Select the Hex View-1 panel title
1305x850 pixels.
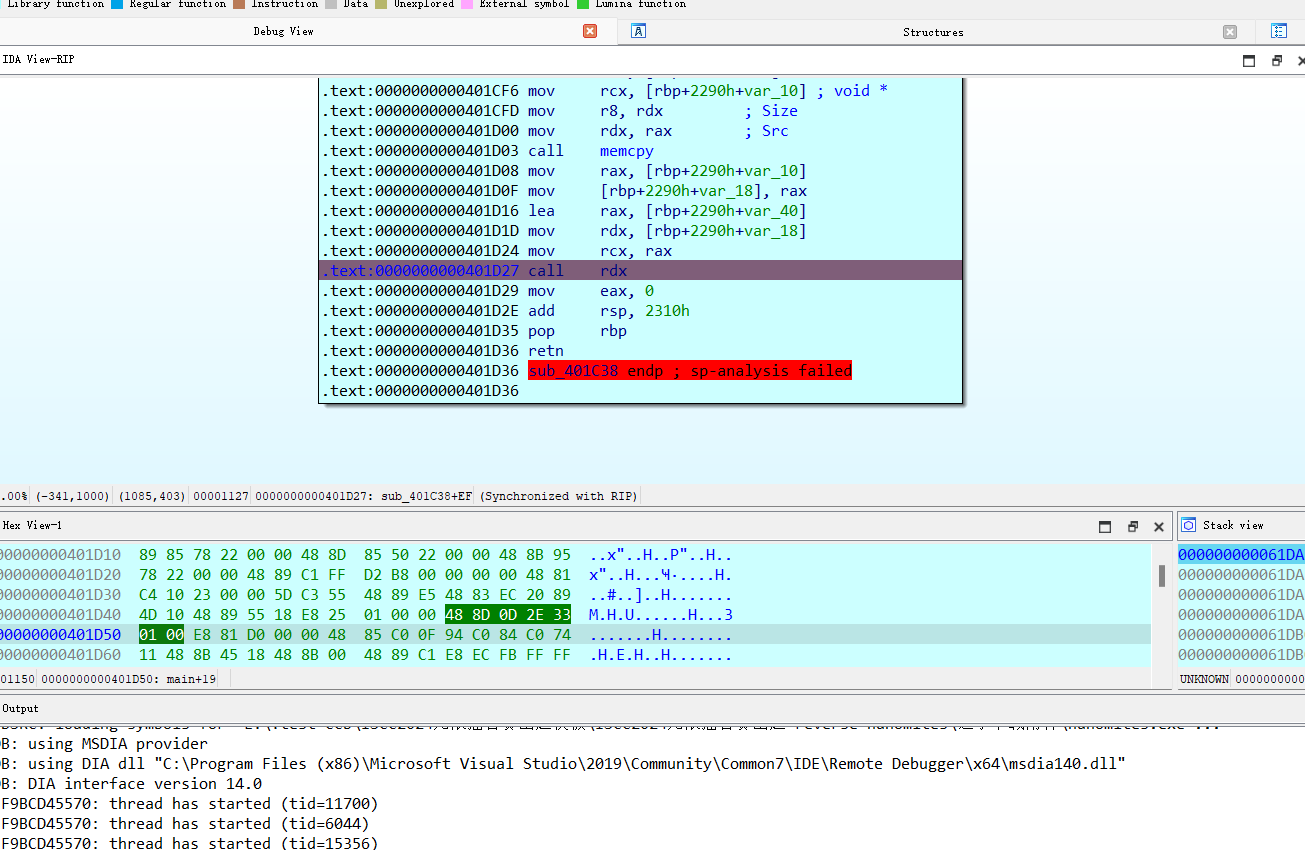32,526
